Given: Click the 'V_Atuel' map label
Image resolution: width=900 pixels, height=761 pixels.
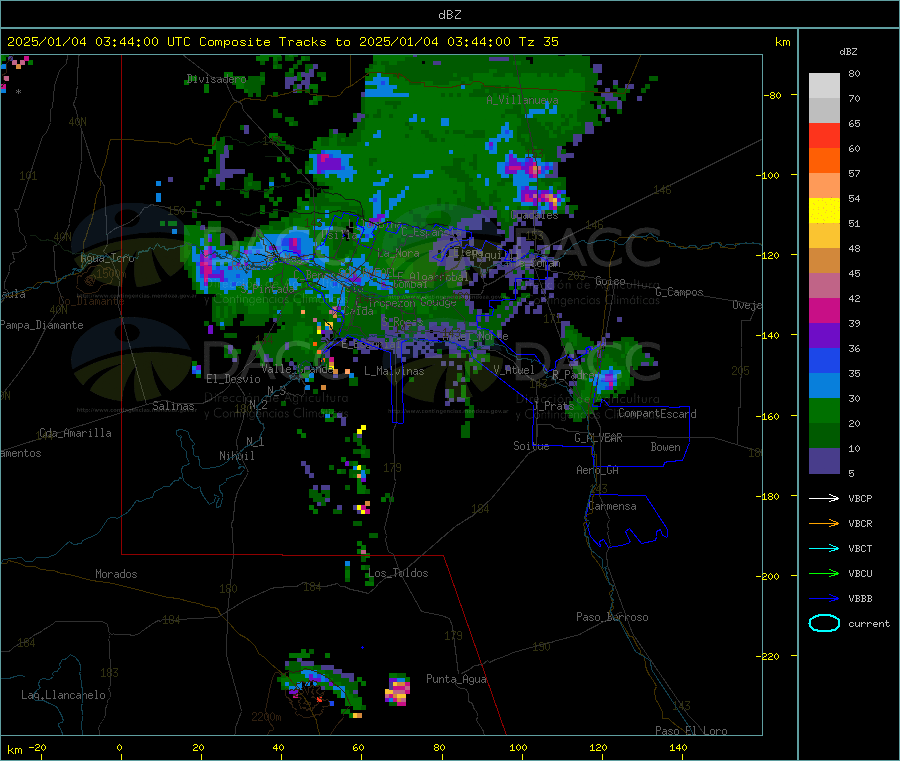Looking at the screenshot, I should [x=514, y=370].
